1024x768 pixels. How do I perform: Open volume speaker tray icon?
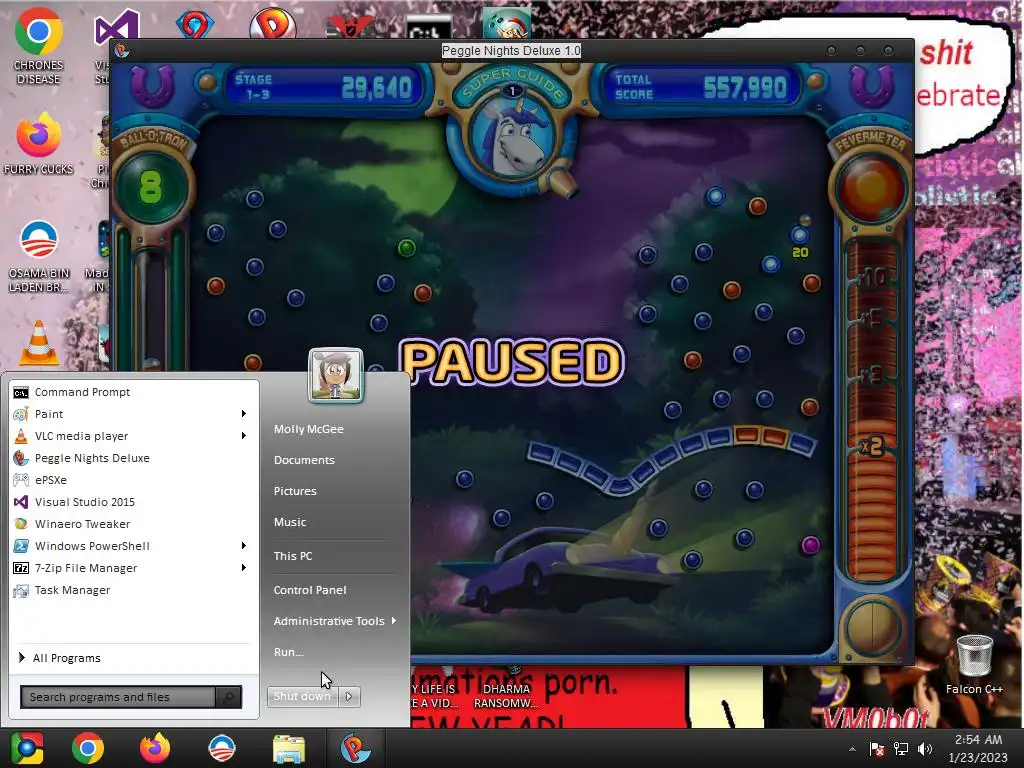[x=925, y=749]
